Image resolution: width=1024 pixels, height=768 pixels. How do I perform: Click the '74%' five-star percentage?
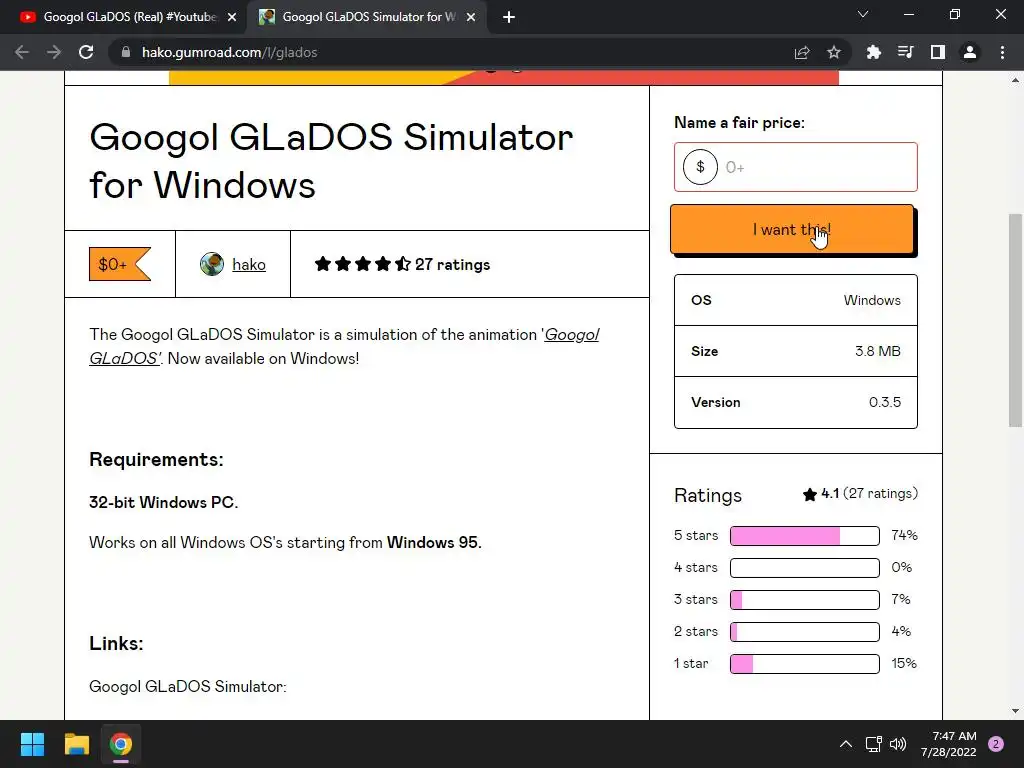[904, 536]
